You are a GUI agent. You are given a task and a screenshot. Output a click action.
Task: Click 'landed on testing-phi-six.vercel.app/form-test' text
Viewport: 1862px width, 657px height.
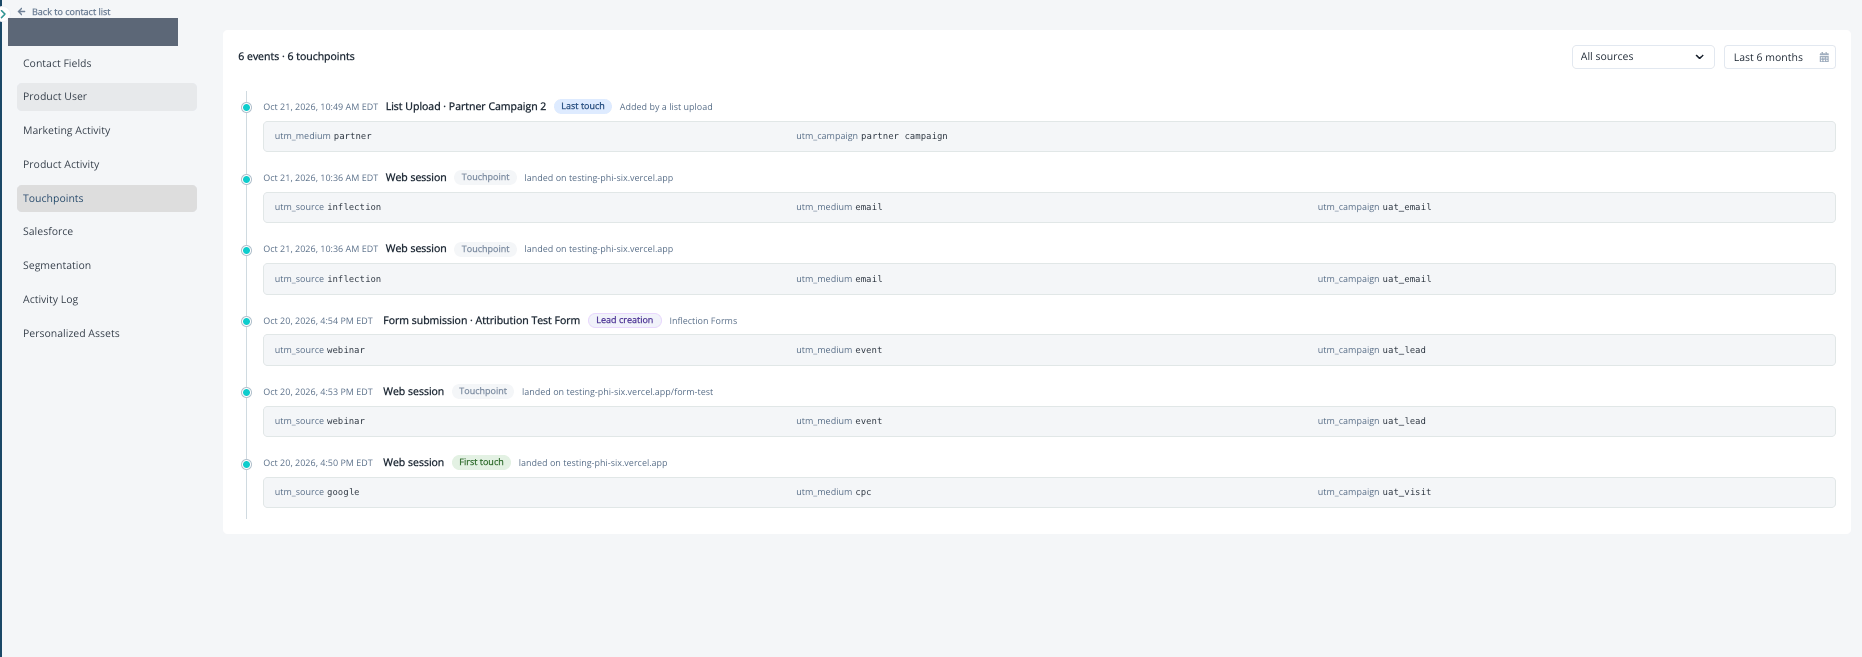coord(617,392)
